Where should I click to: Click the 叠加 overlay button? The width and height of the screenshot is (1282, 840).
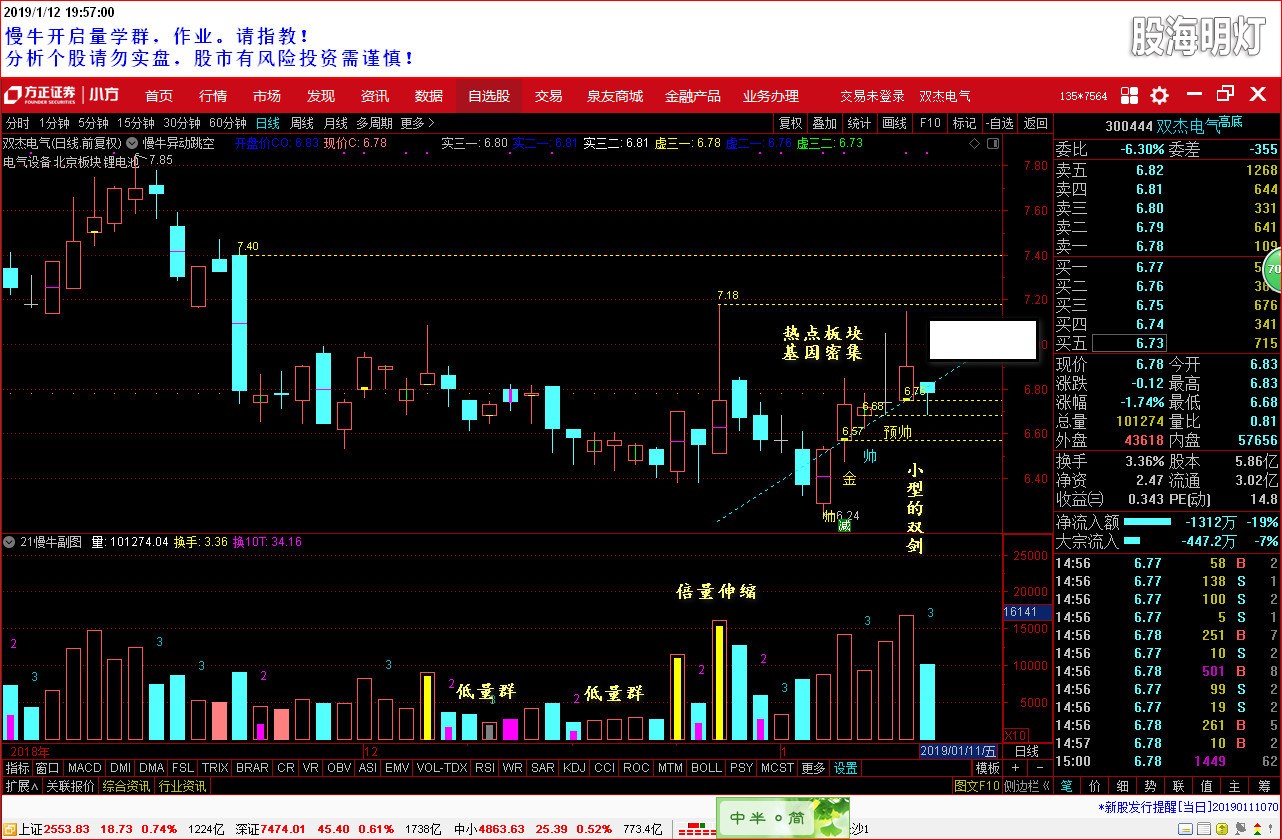pos(824,123)
